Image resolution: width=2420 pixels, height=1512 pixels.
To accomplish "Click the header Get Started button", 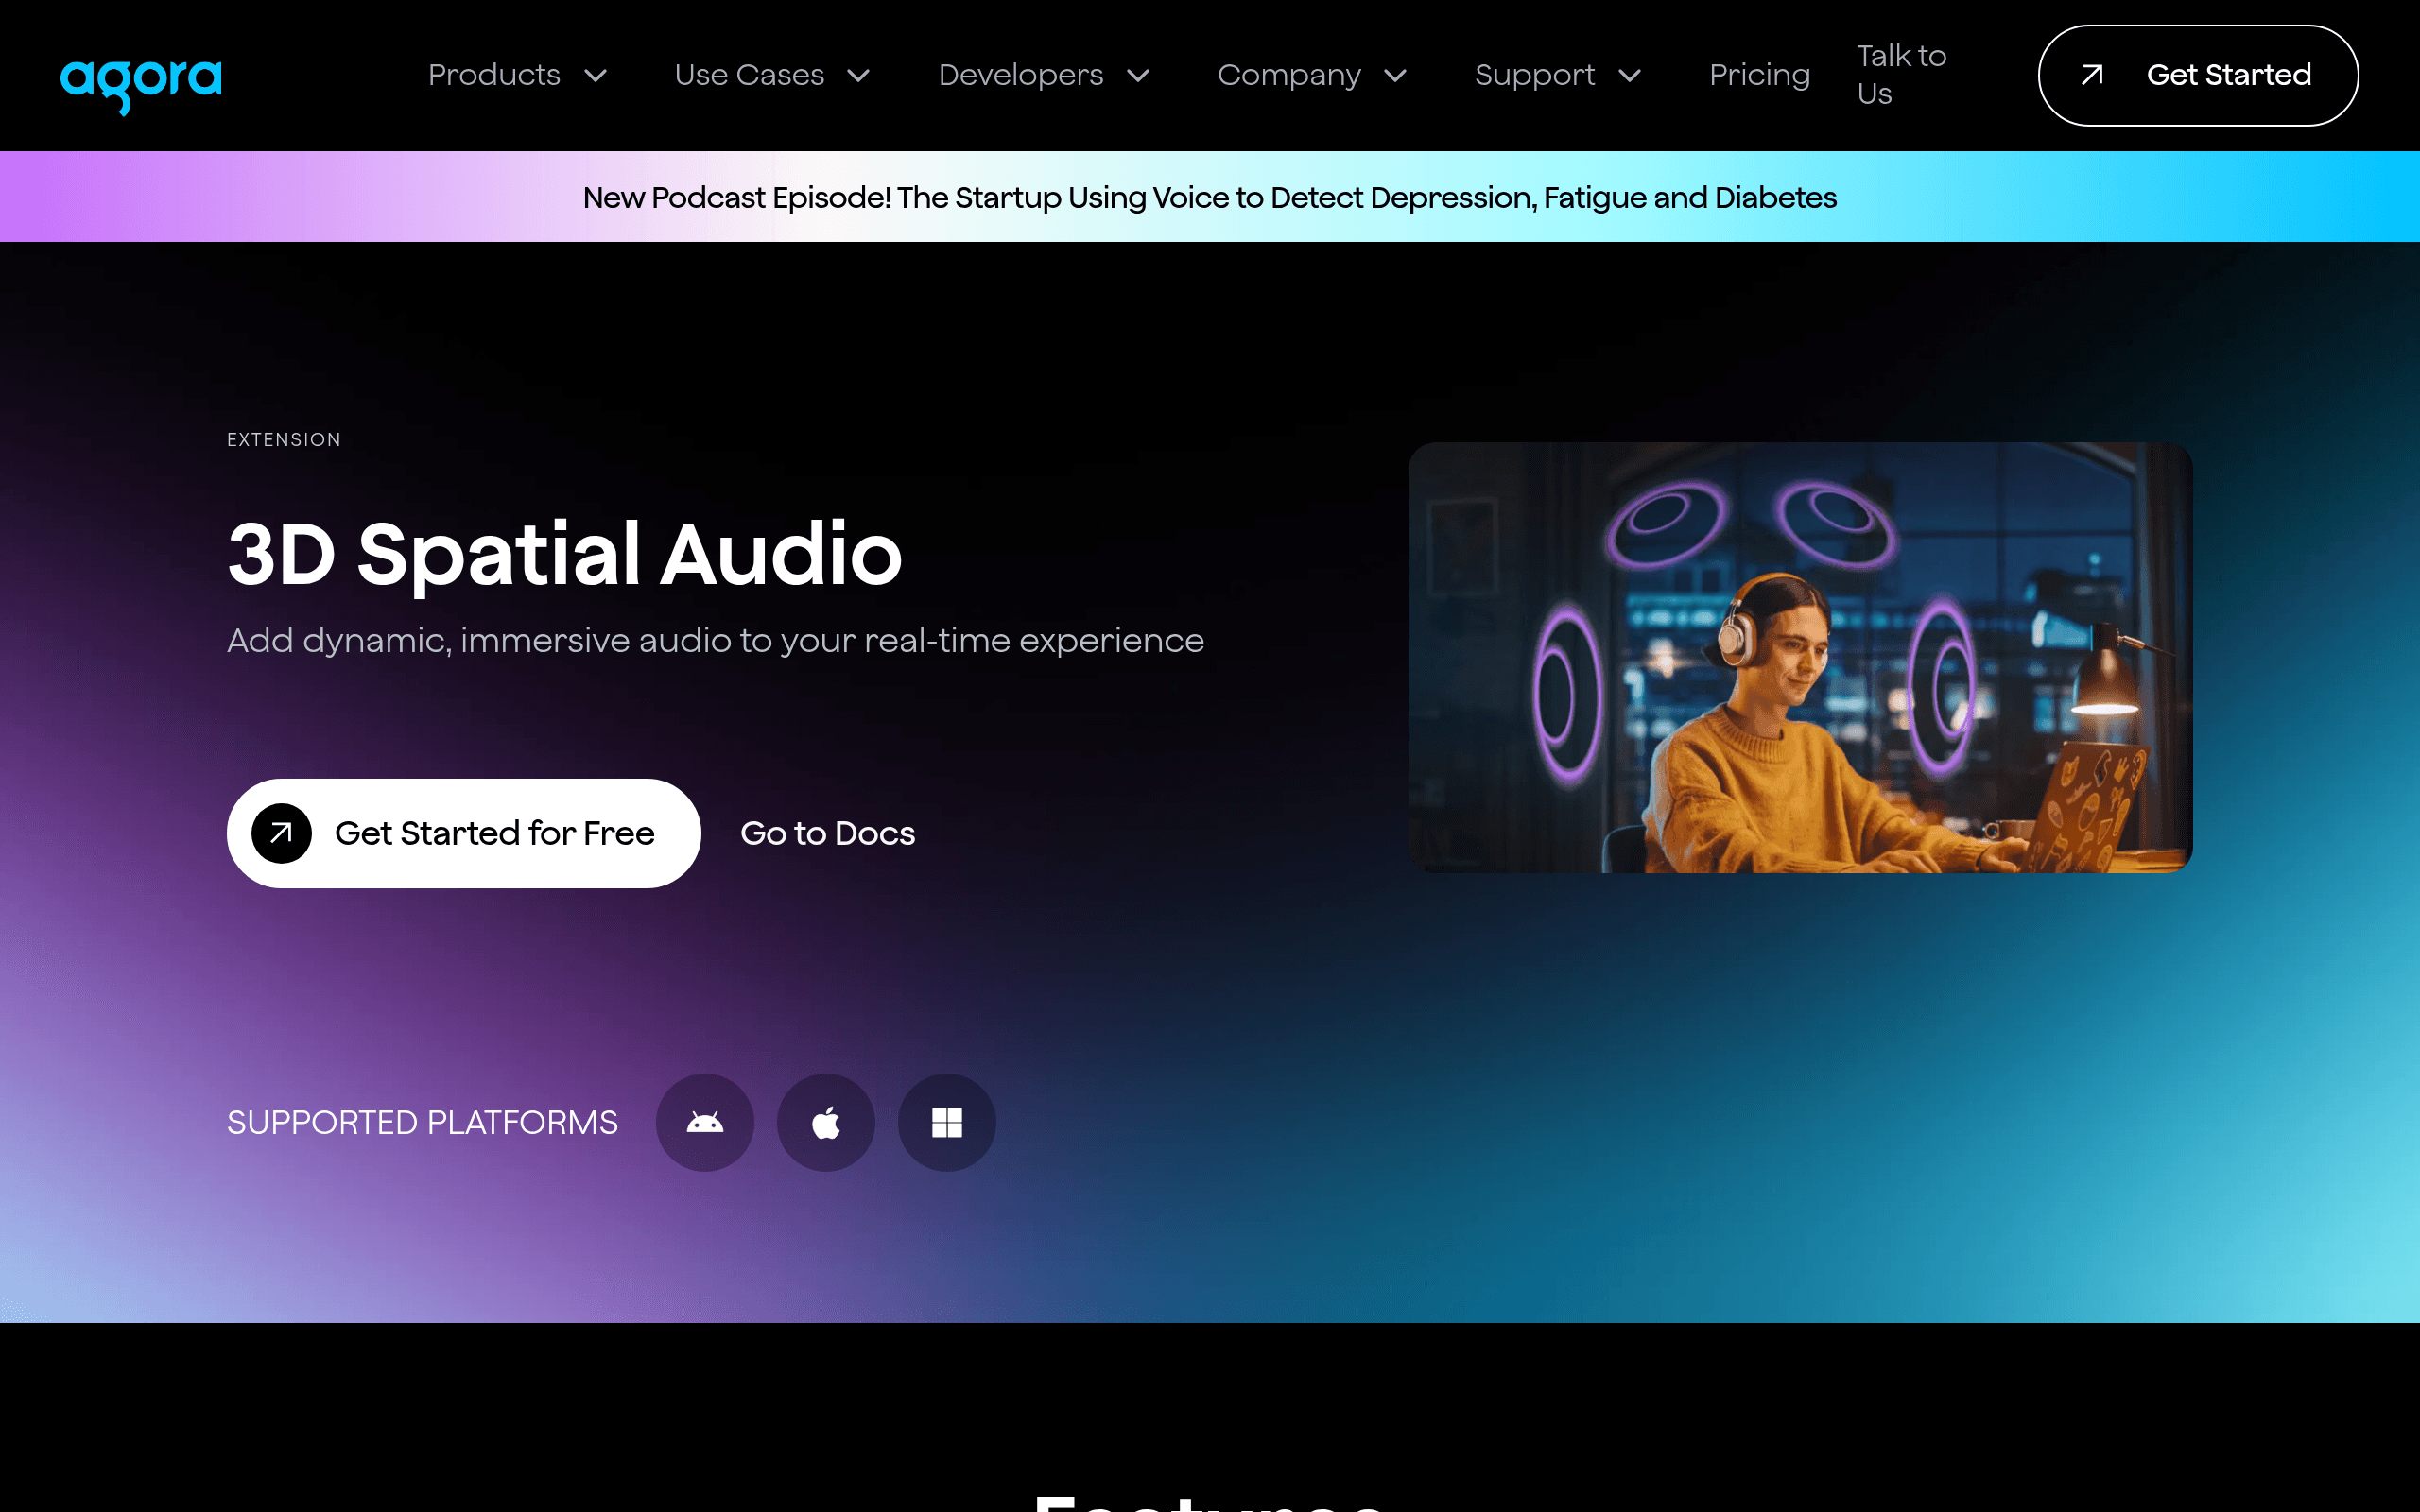I will coord(2198,75).
